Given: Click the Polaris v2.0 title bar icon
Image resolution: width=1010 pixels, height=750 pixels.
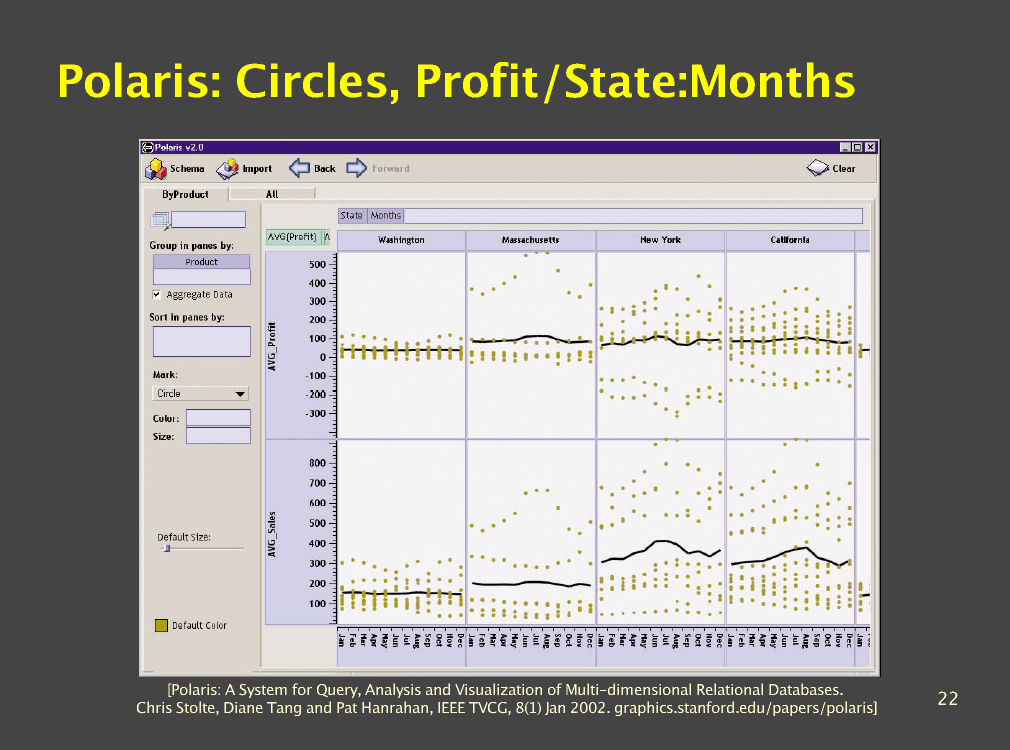Looking at the screenshot, I should 148,148.
